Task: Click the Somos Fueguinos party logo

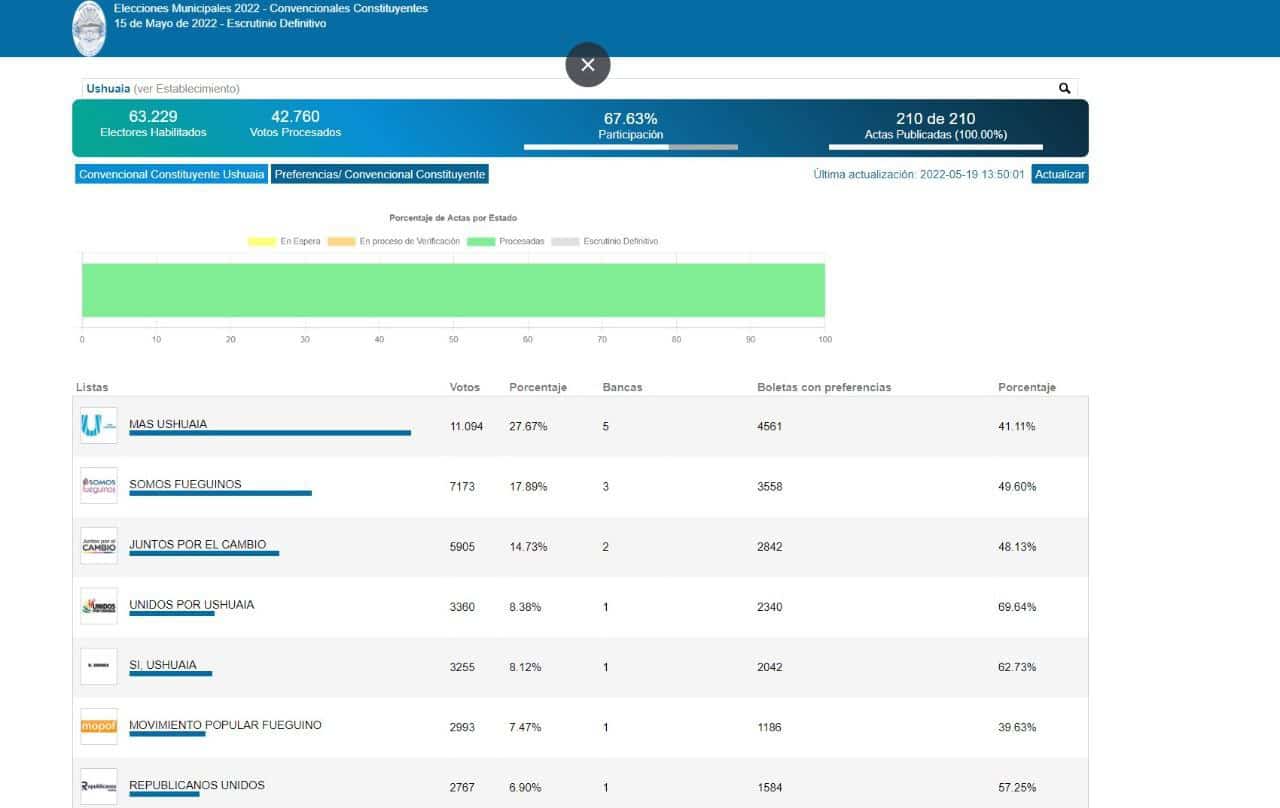Action: tap(99, 486)
